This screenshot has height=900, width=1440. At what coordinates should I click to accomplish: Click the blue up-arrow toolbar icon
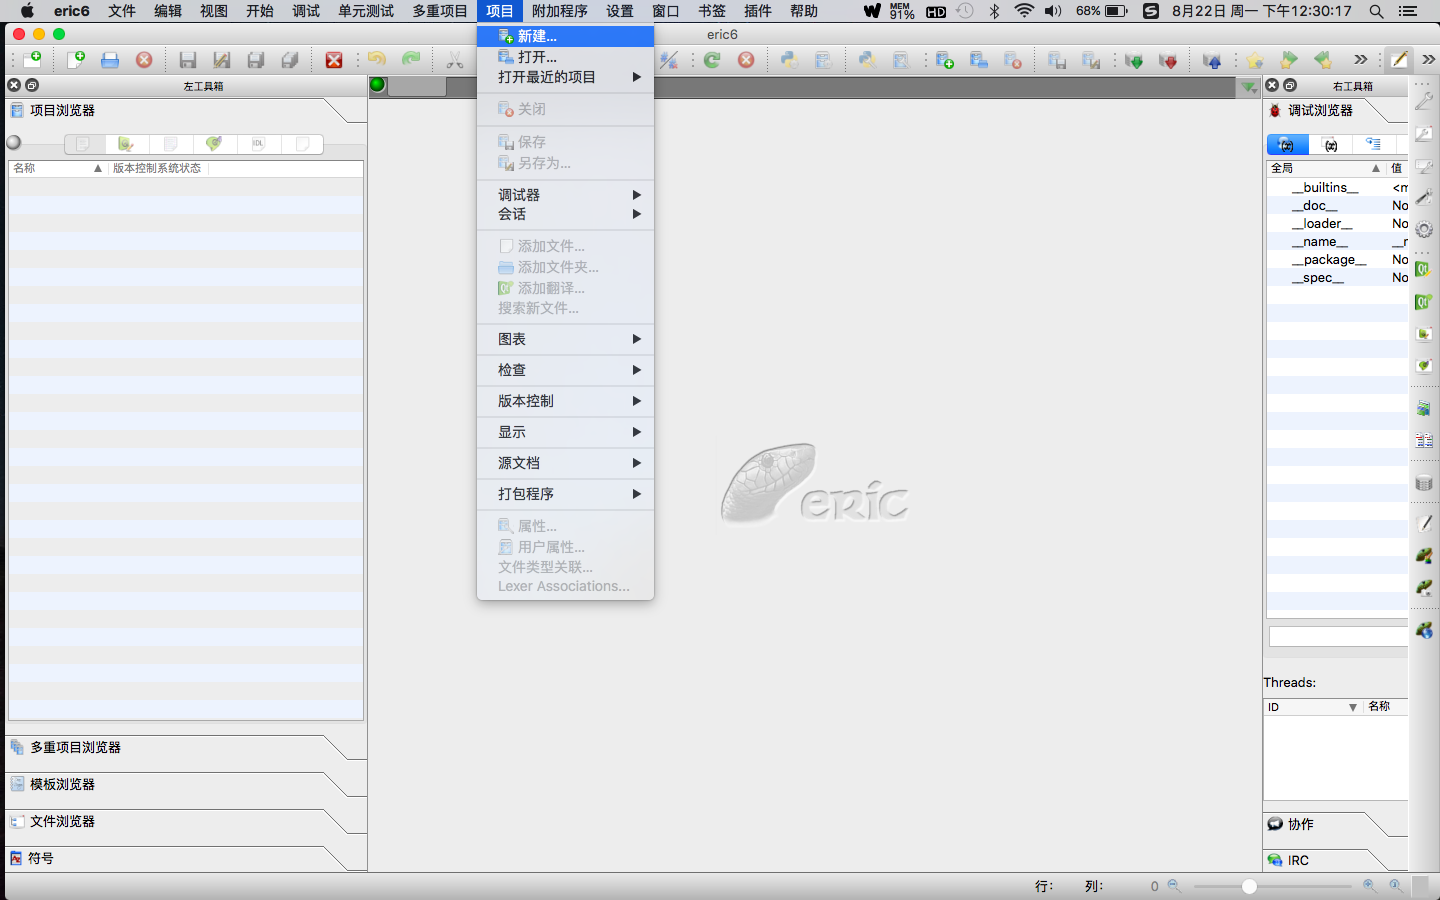tap(1212, 61)
